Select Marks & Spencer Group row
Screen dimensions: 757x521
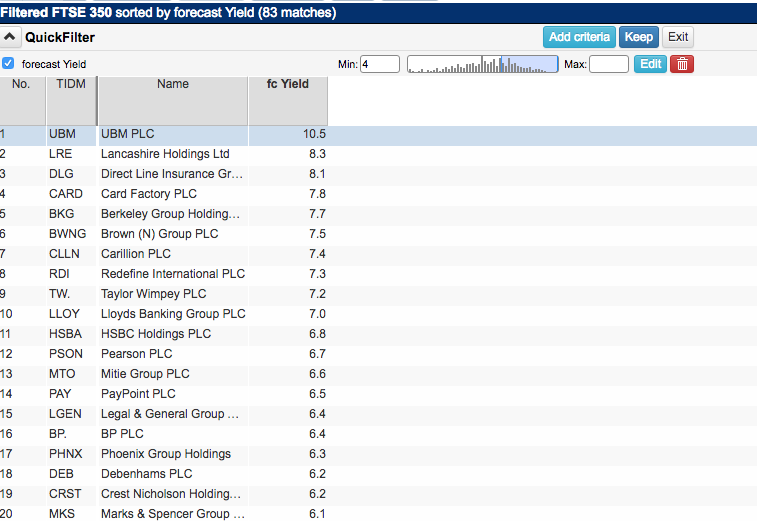tap(378, 514)
